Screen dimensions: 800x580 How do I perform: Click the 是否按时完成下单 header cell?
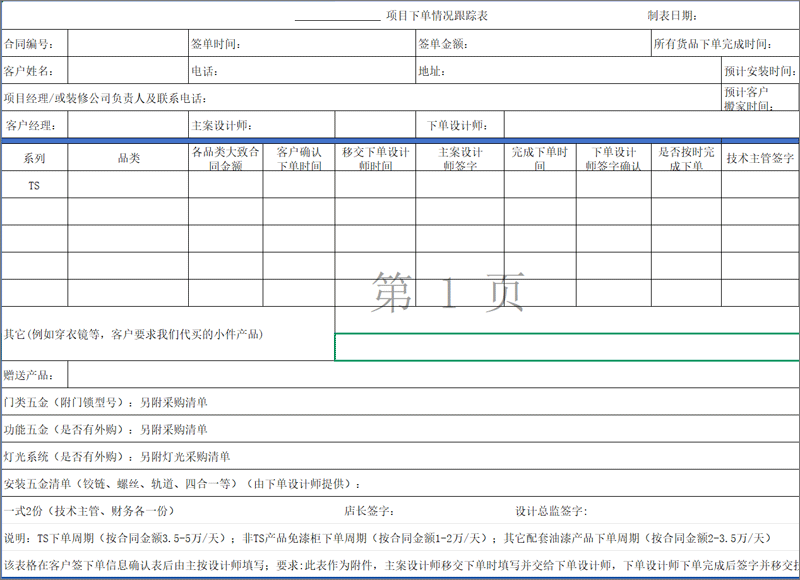(685, 158)
